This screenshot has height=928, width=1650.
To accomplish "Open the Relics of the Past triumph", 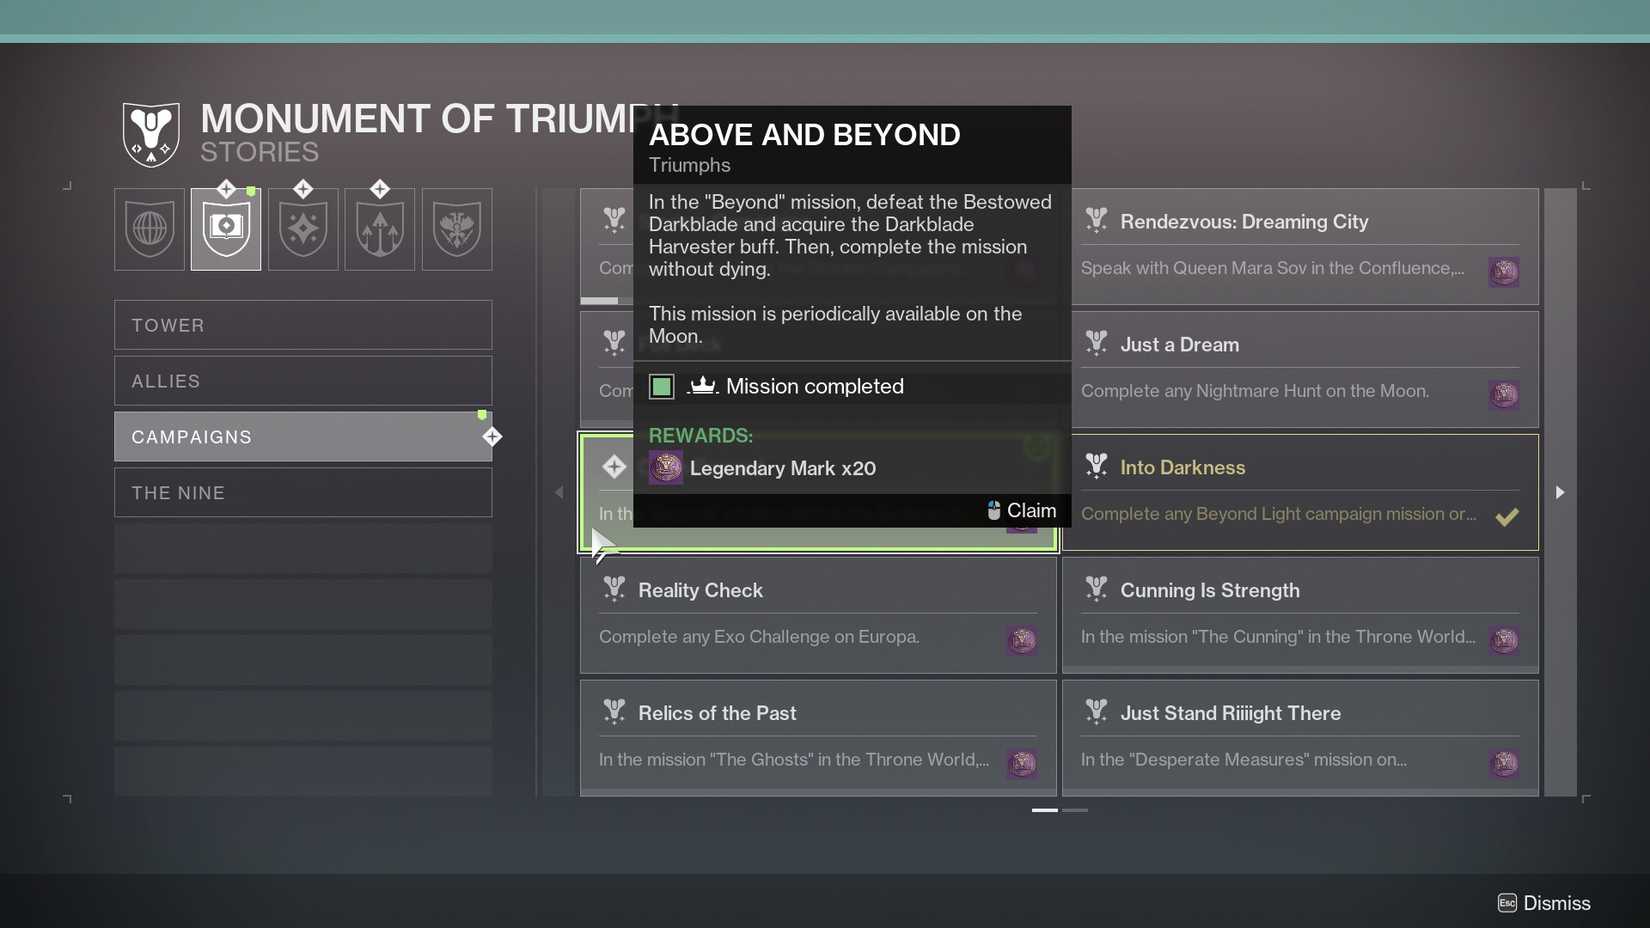I will [x=818, y=738].
